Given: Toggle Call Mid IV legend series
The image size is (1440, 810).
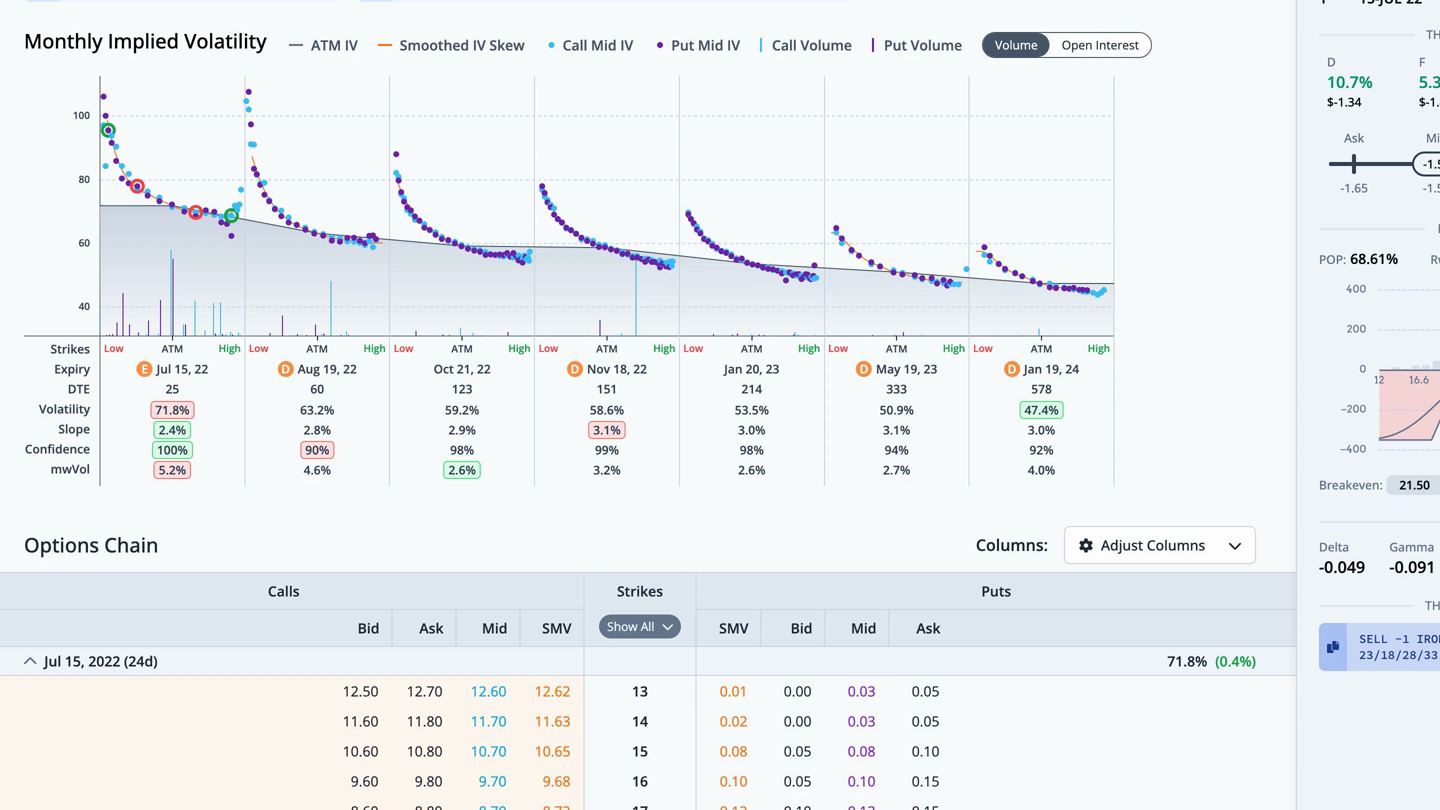Looking at the screenshot, I should point(590,45).
